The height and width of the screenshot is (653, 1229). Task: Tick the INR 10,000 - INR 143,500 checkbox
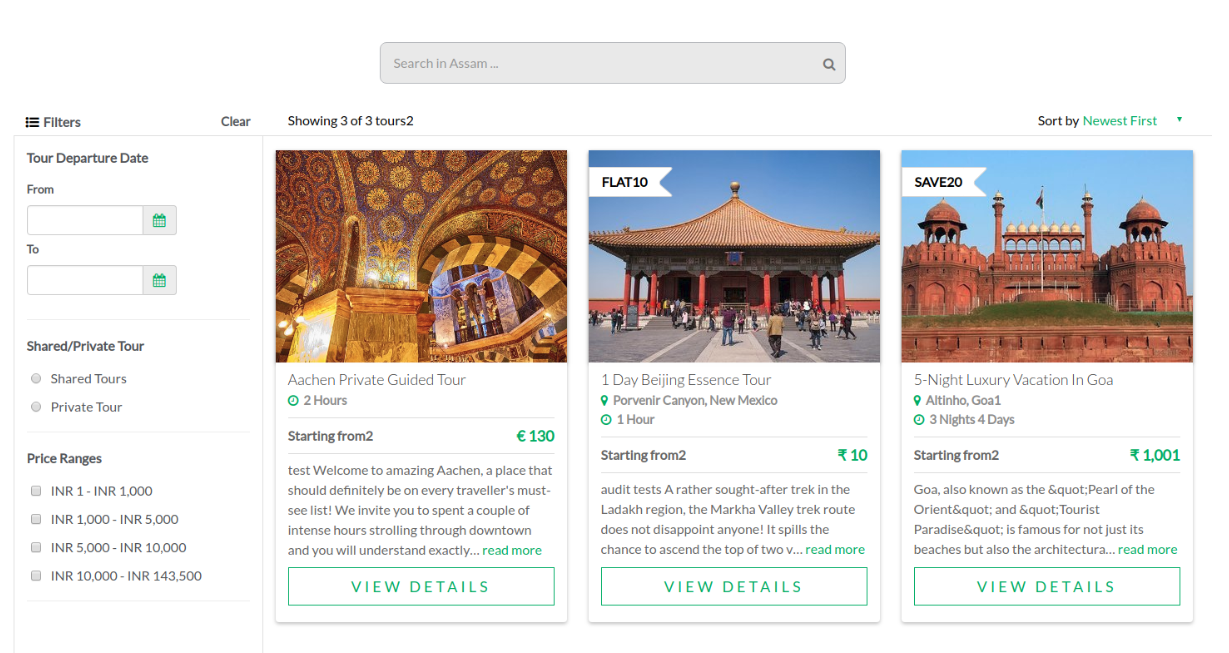37,576
